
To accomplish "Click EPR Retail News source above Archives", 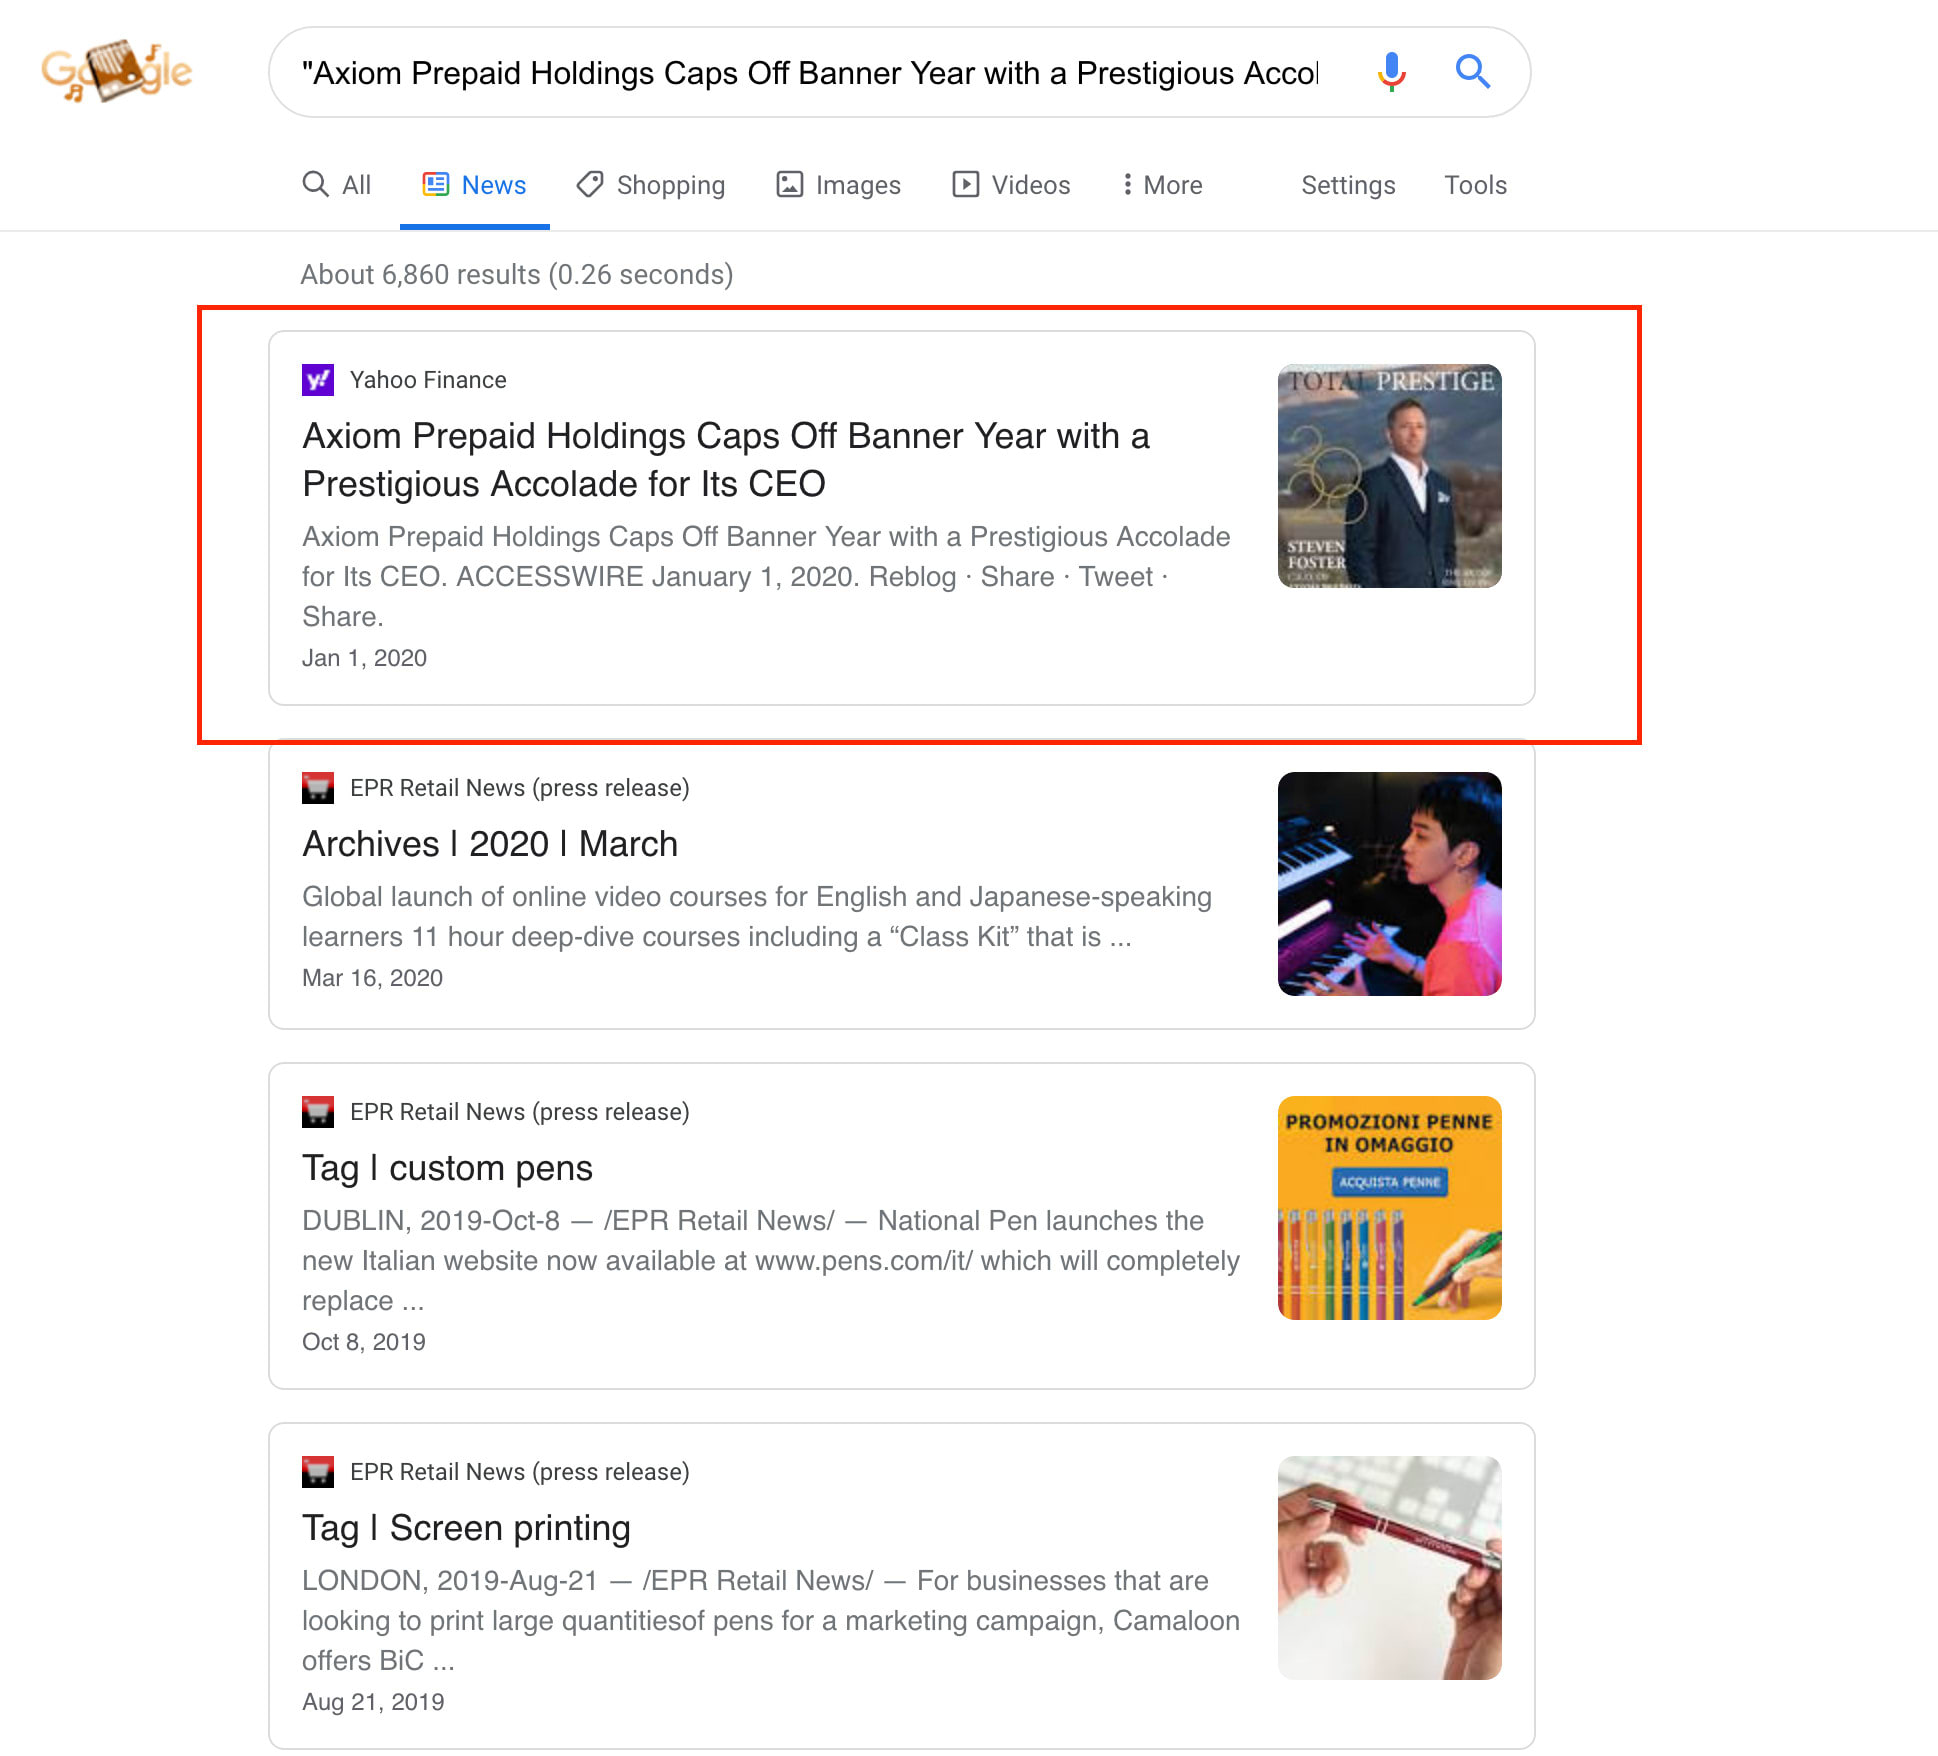I will click(x=520, y=788).
